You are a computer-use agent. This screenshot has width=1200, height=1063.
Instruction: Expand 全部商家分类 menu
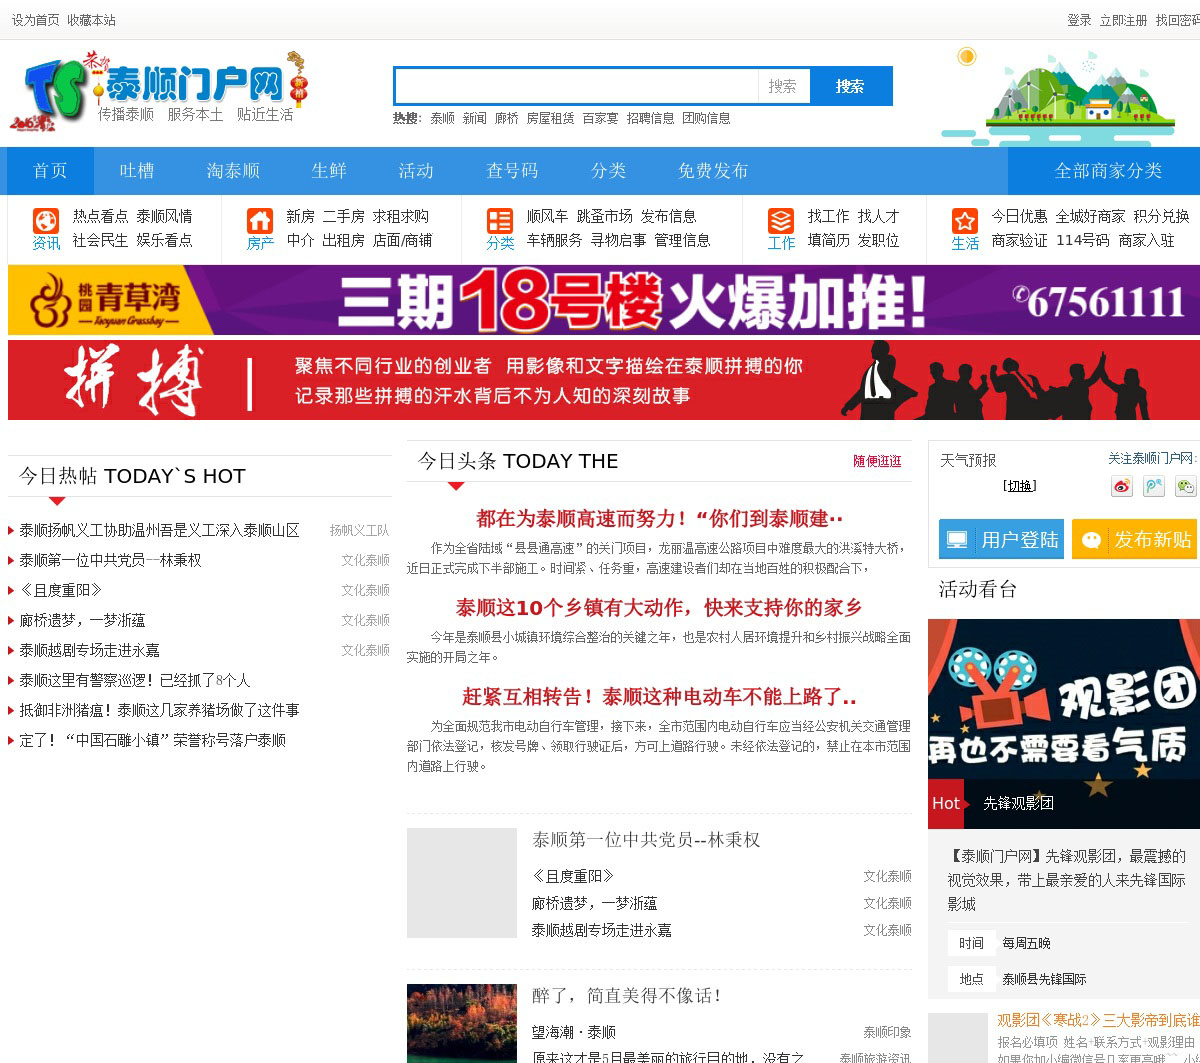[x=1108, y=171]
